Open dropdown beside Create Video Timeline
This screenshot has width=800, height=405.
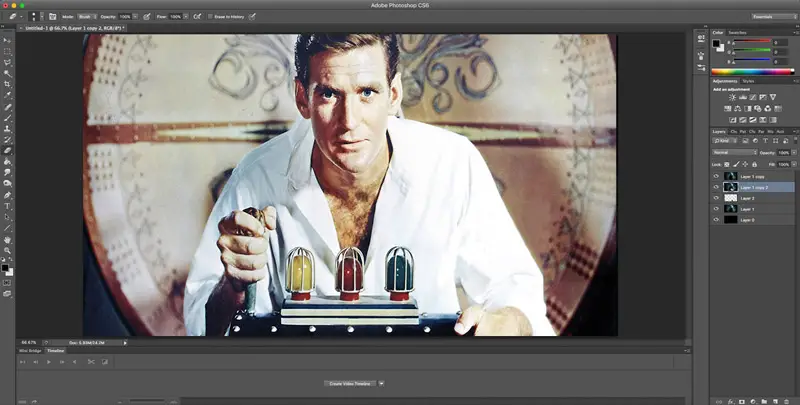coord(381,384)
